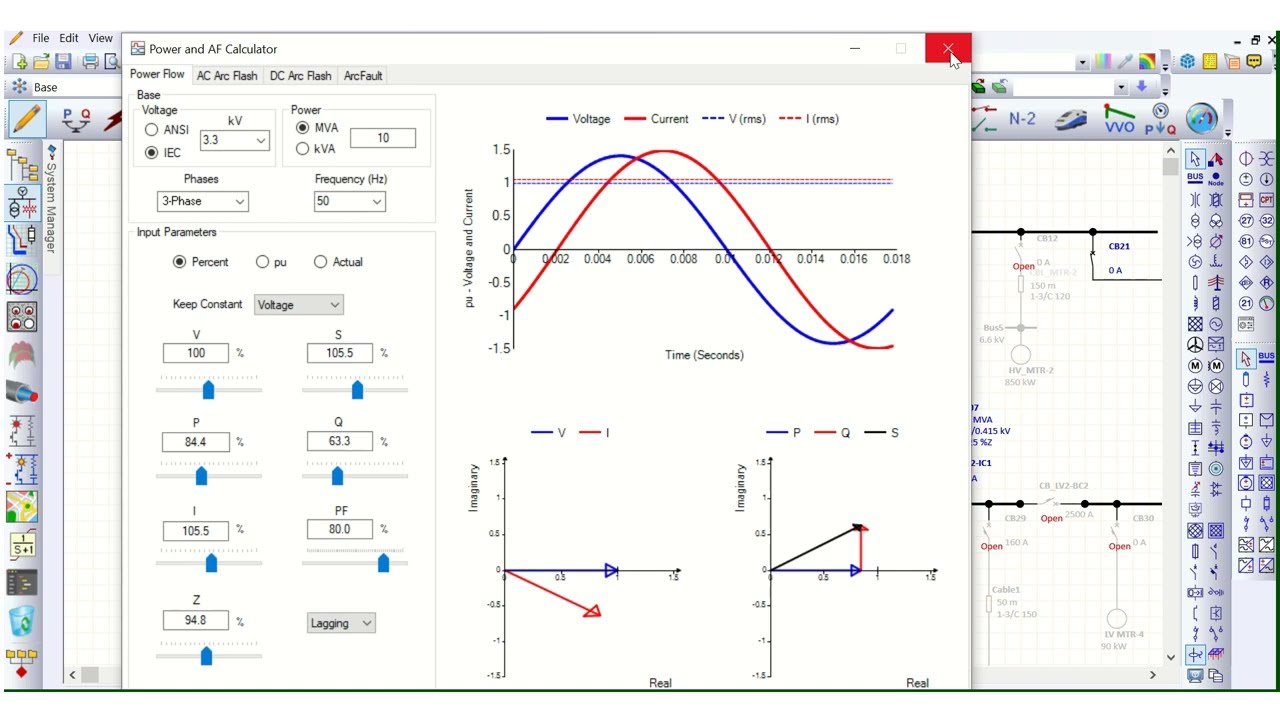Open the Keep Constant Voltage dropdown
This screenshot has width=1280, height=720.
tap(298, 305)
